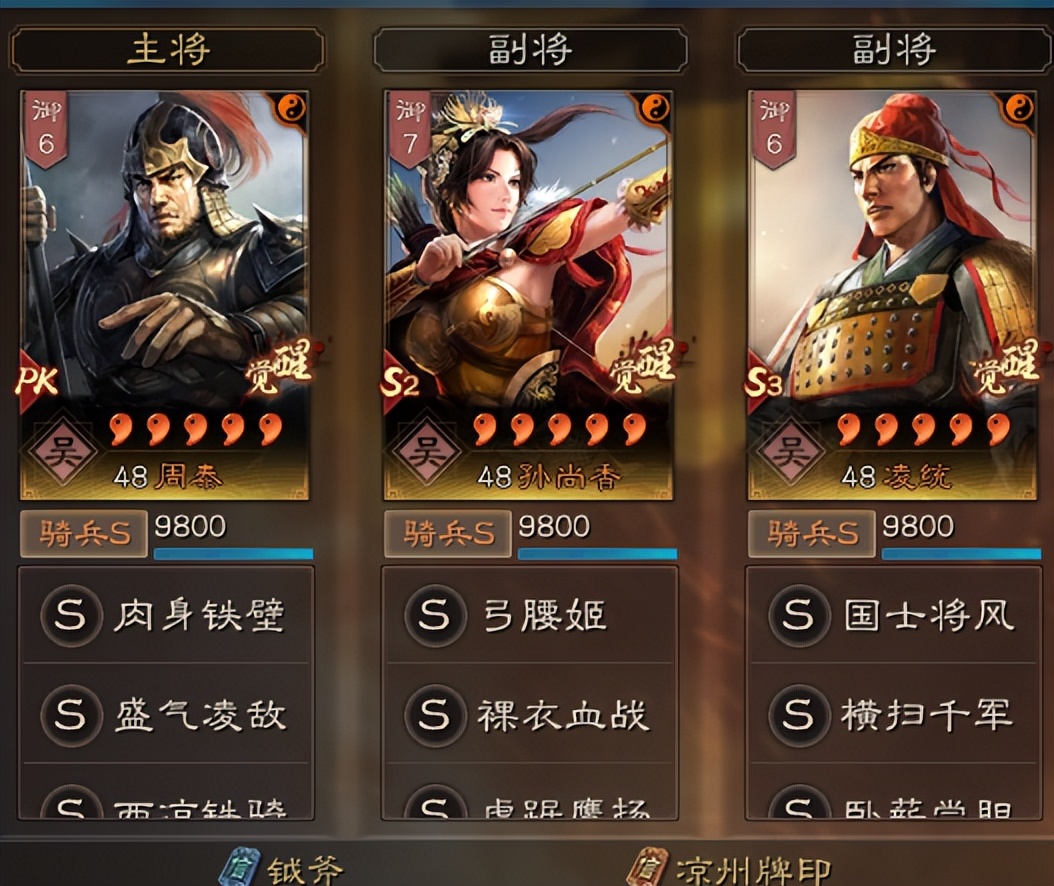This screenshot has width=1054, height=886.
Task: Tap the yin-yang icon on 周泰's card
Action: [x=292, y=108]
